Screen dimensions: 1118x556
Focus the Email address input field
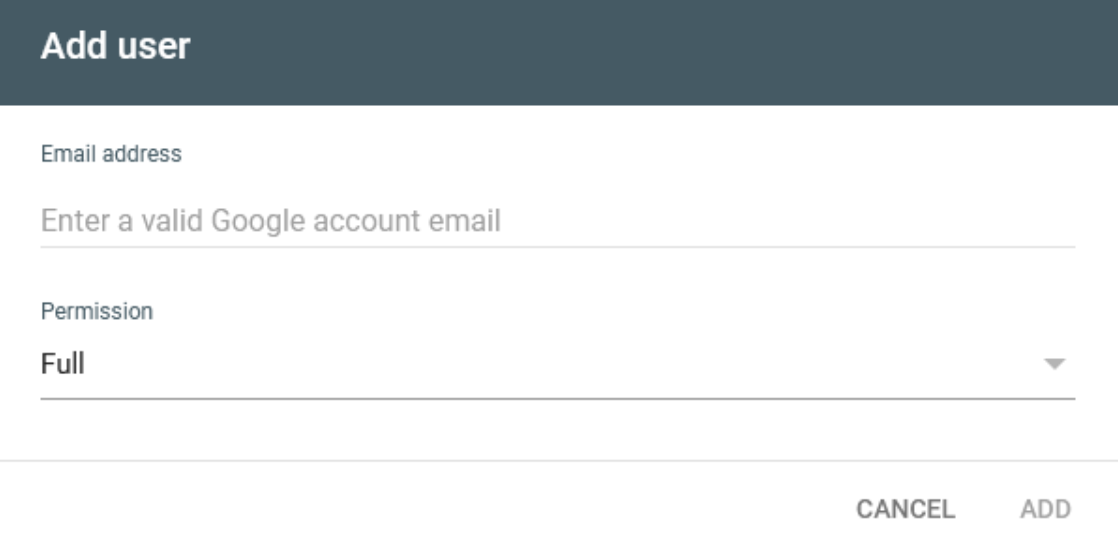pyautogui.click(x=557, y=219)
